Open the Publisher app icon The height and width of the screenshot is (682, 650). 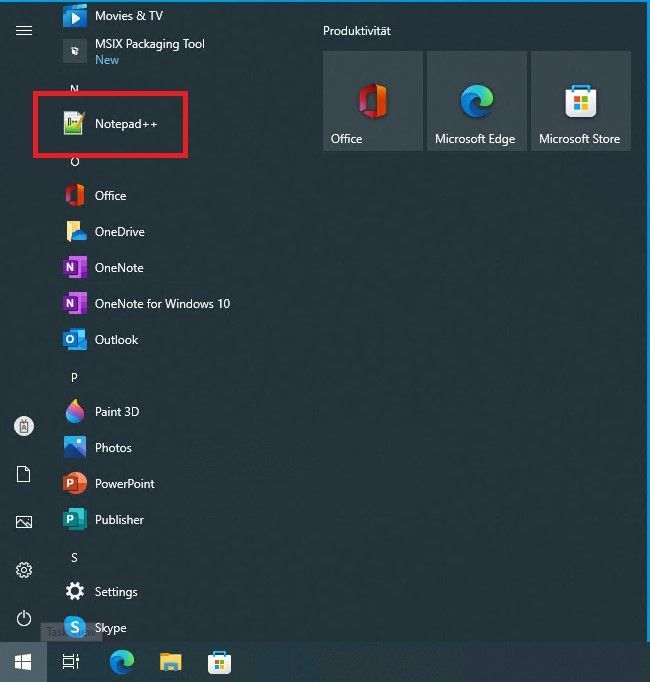pos(75,519)
